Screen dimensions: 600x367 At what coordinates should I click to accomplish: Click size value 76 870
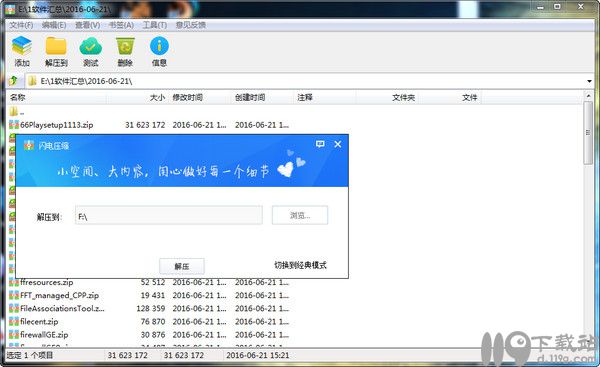pyautogui.click(x=153, y=321)
